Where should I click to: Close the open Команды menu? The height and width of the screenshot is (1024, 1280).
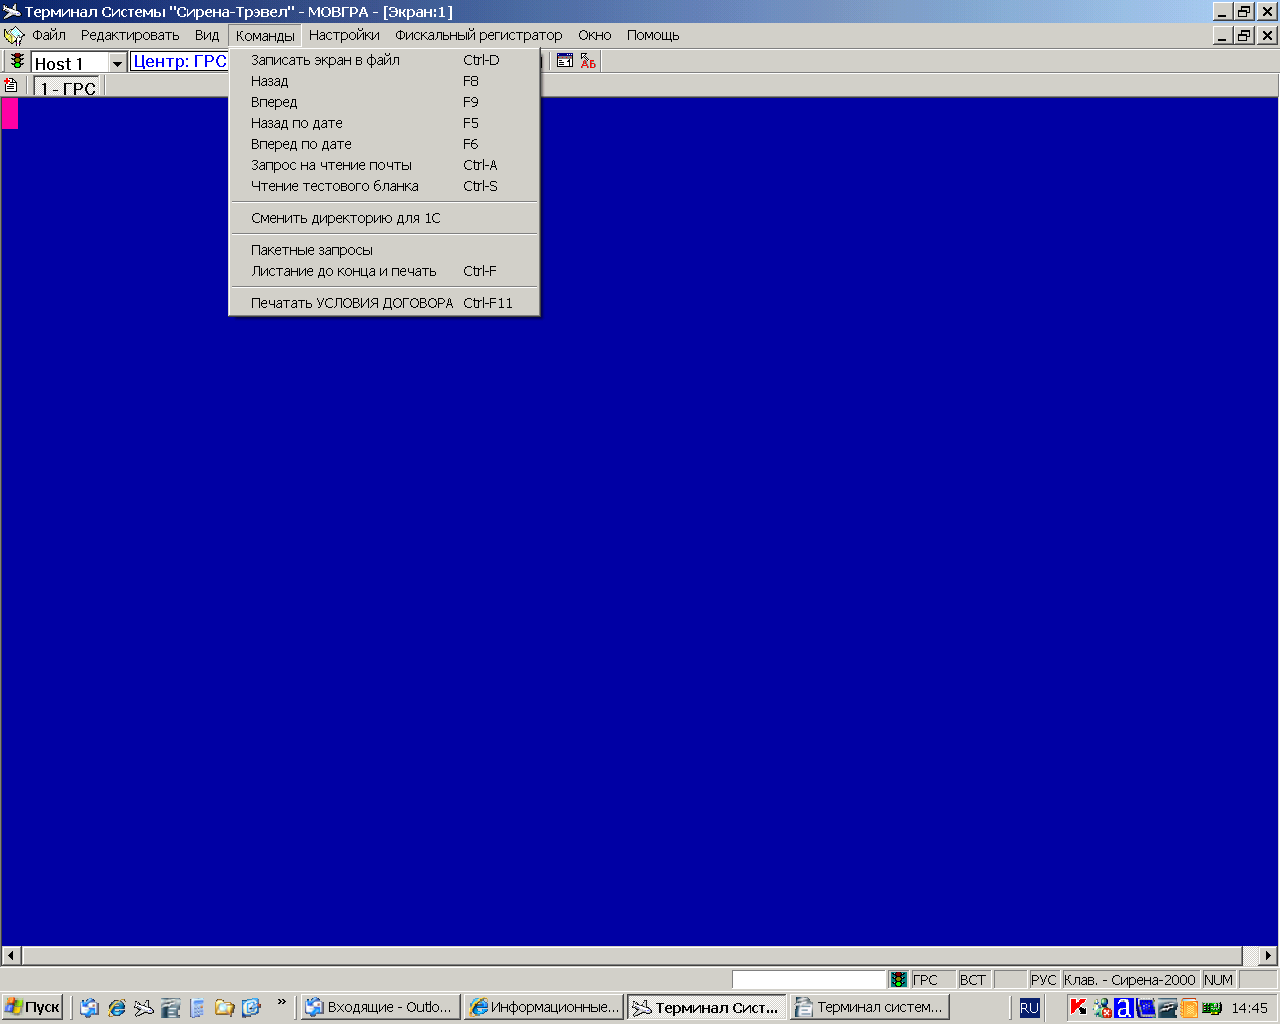265,35
